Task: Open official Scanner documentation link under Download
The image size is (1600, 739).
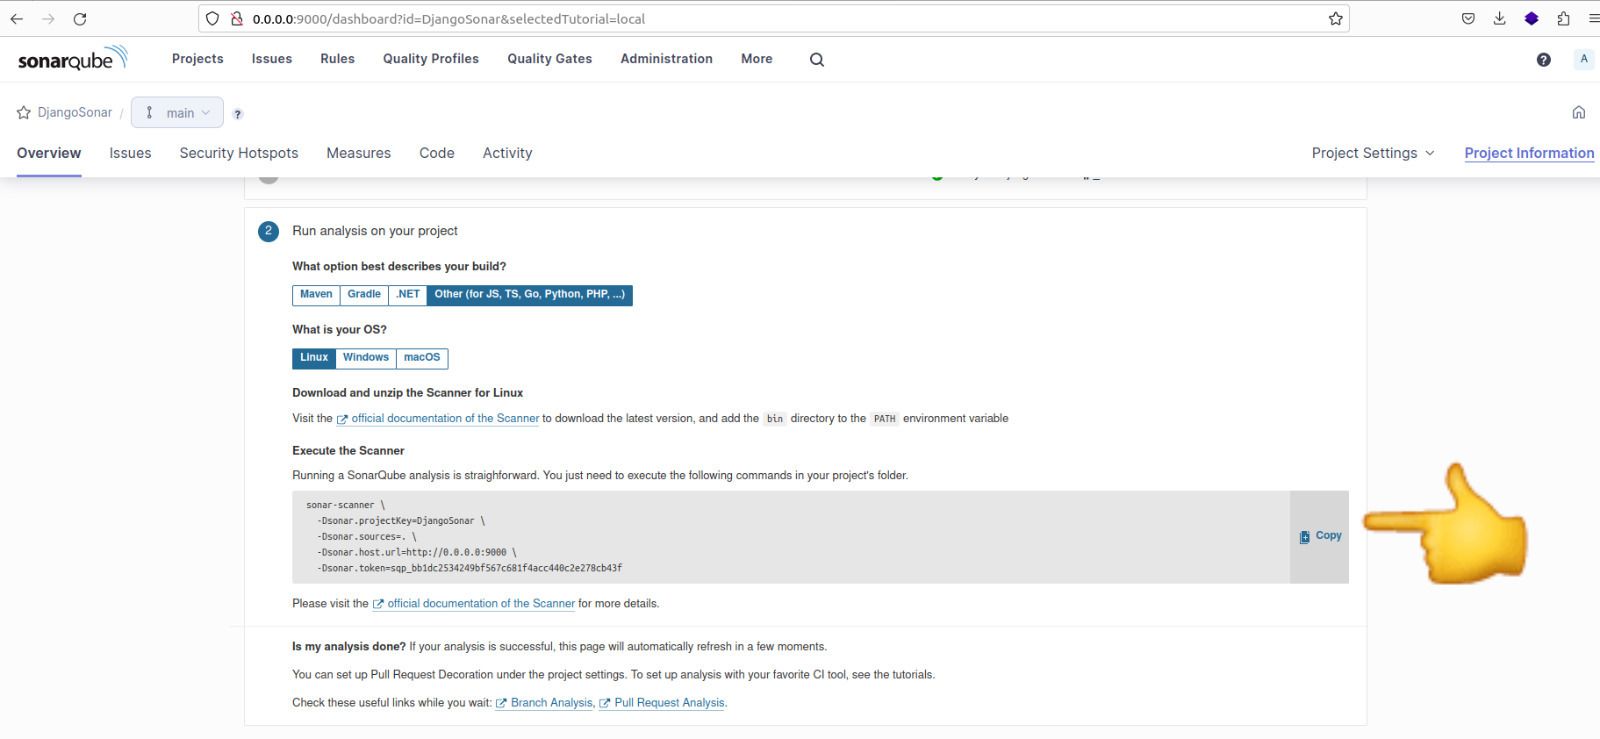Action: [438, 419]
